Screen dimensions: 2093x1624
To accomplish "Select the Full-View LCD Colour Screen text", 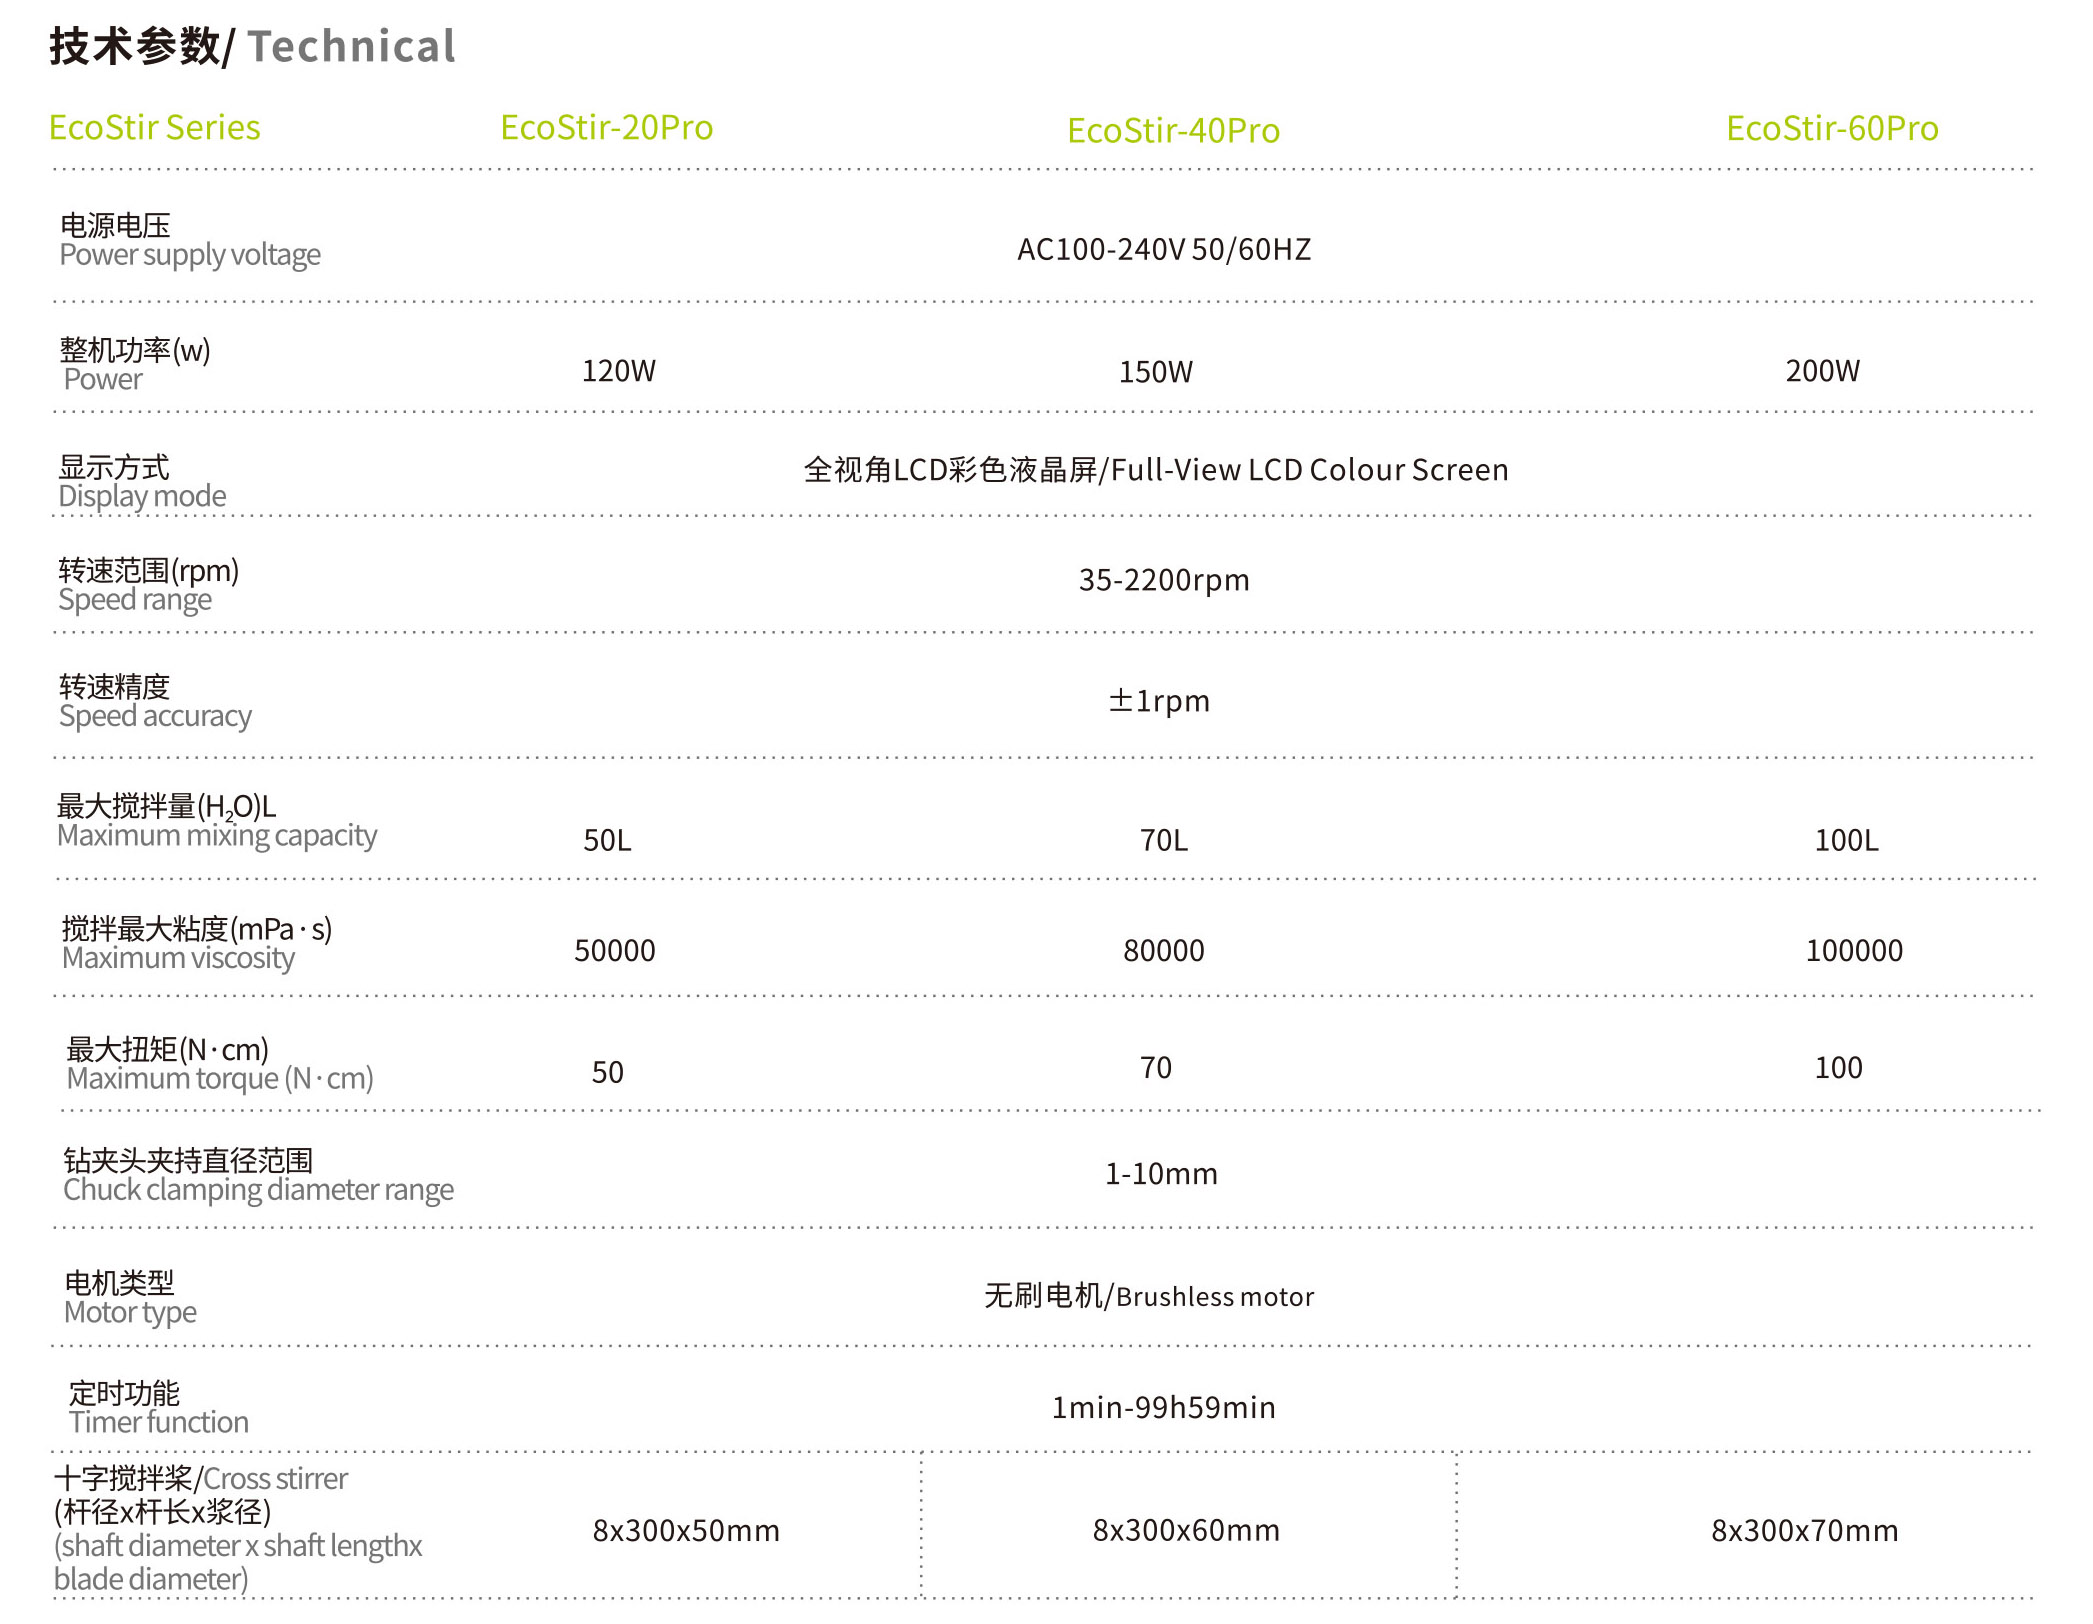I will (1308, 470).
